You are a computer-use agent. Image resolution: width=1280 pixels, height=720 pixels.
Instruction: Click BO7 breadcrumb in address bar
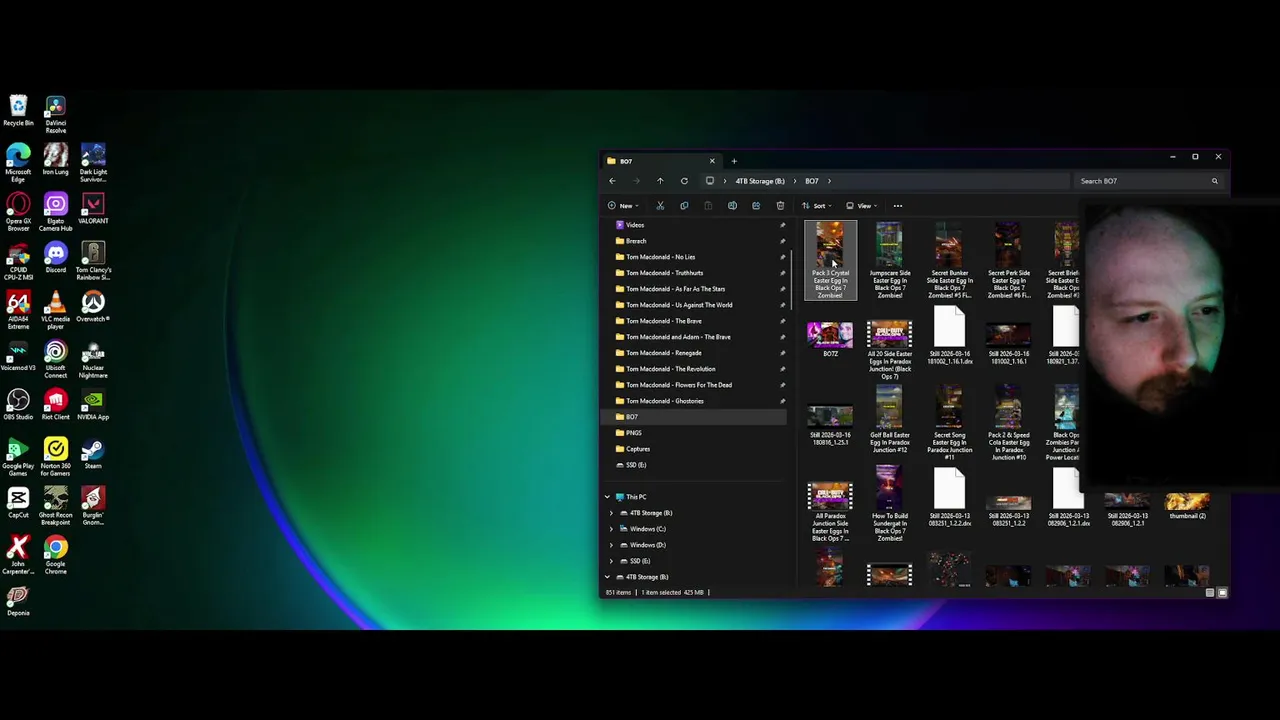[x=812, y=181]
